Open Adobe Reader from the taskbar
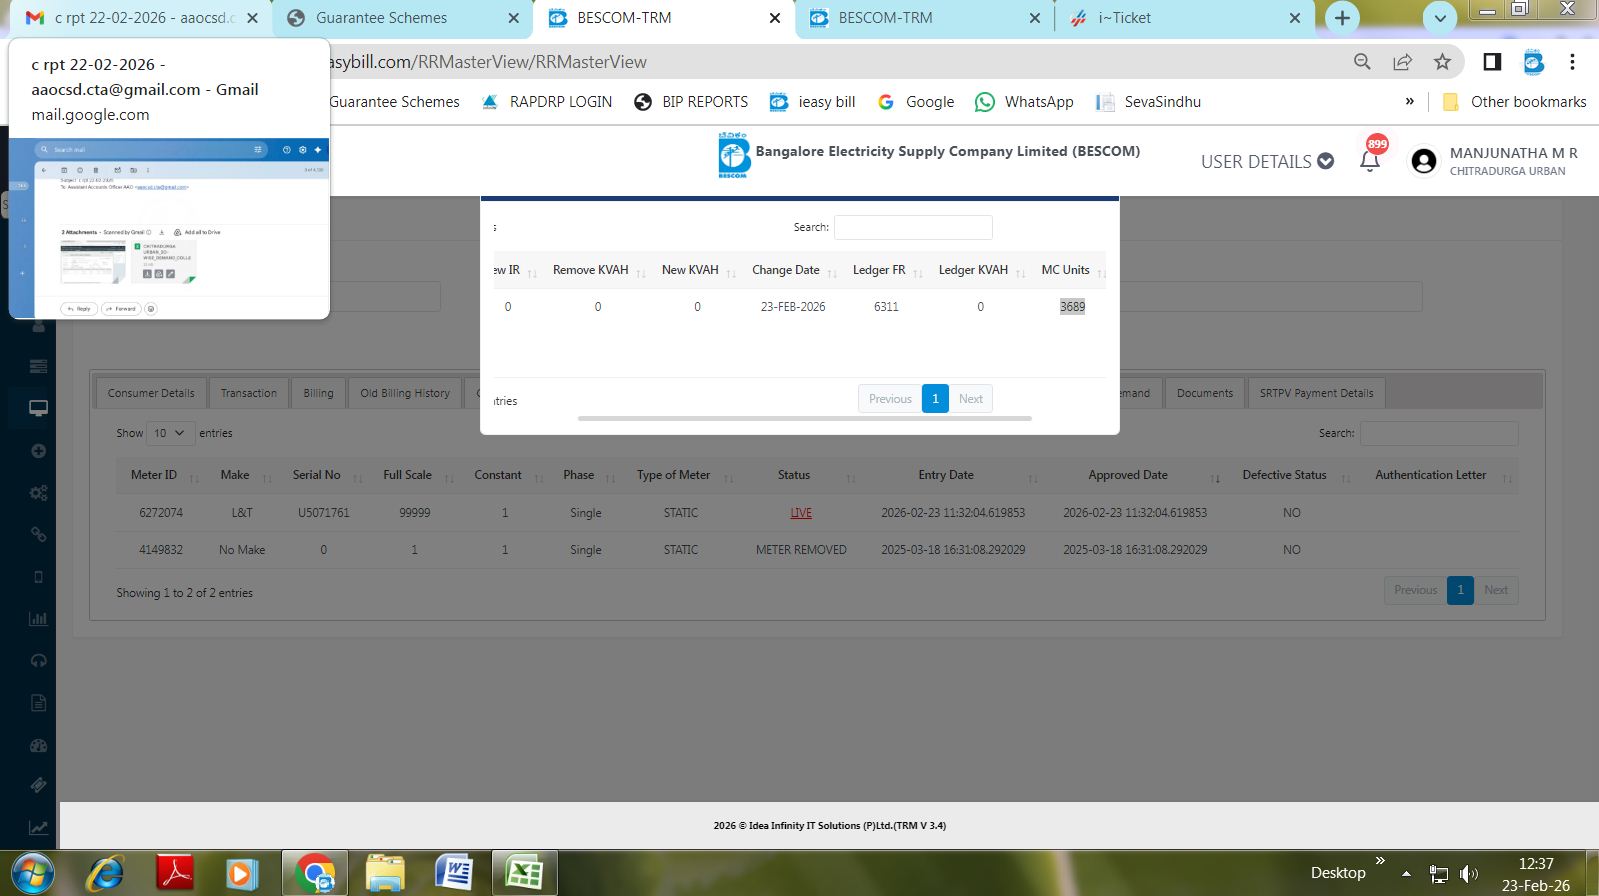Viewport: 1599px width, 896px height. pos(176,873)
